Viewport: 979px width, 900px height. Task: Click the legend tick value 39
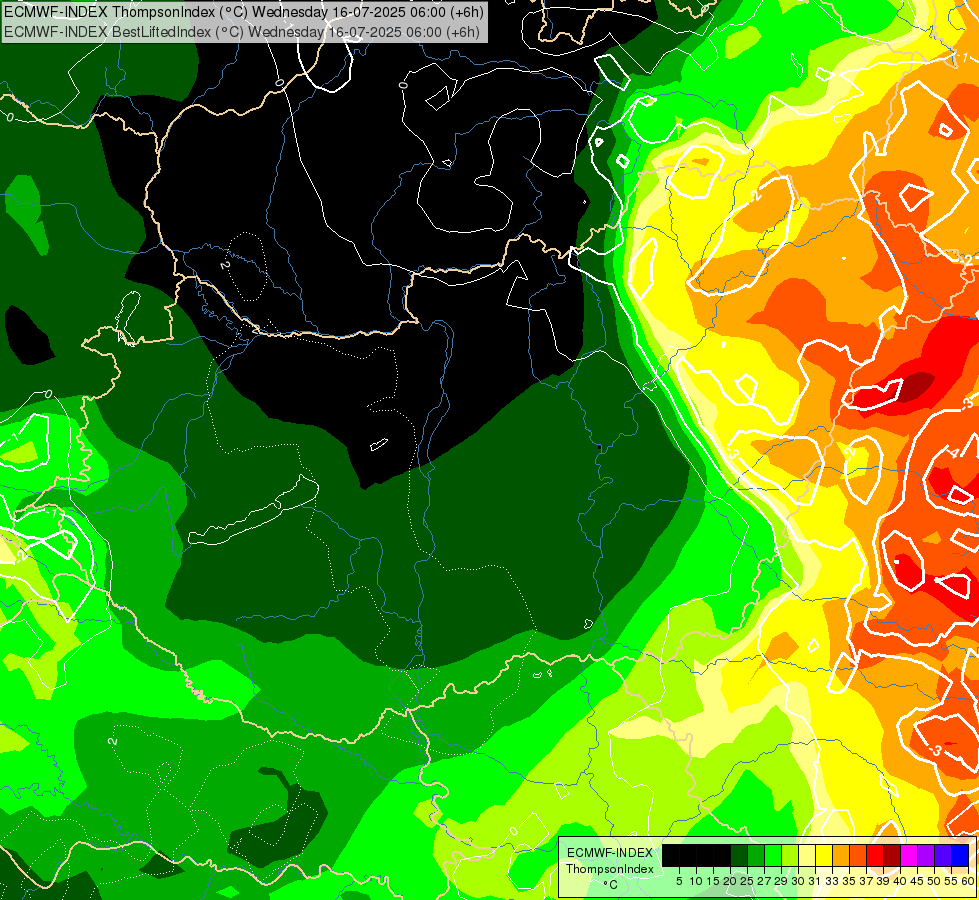tap(883, 881)
